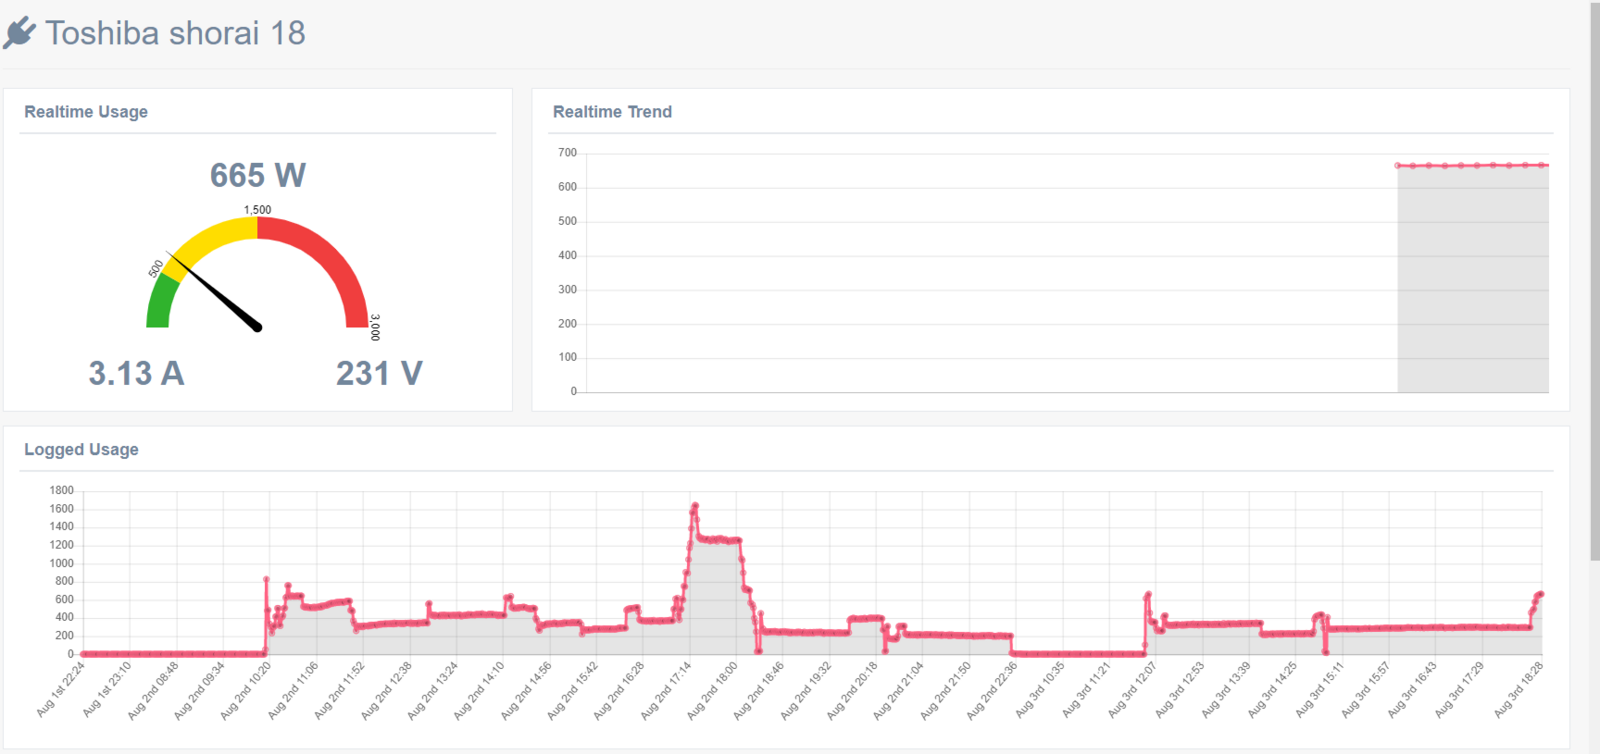Viewport: 1600px width, 754px height.
Task: Click the 1000 axis label in Logged Usage
Action: 61,563
